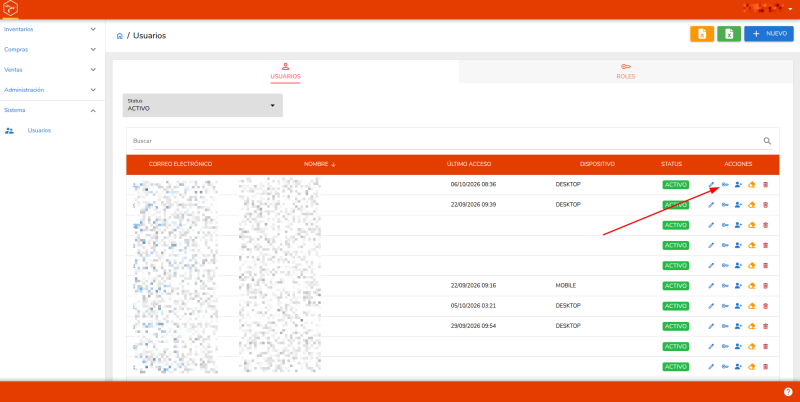Sort by ÚLTIMO ACCESO column header
Image resolution: width=800 pixels, height=402 pixels.
tap(469, 164)
